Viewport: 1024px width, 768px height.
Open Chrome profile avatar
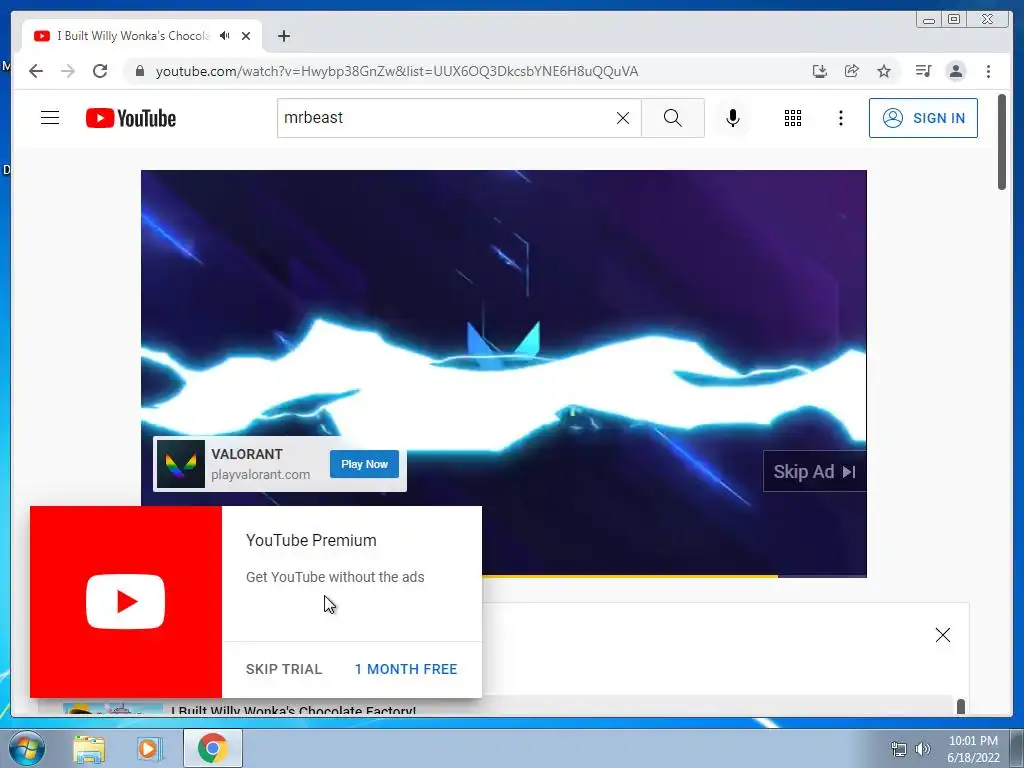click(955, 71)
